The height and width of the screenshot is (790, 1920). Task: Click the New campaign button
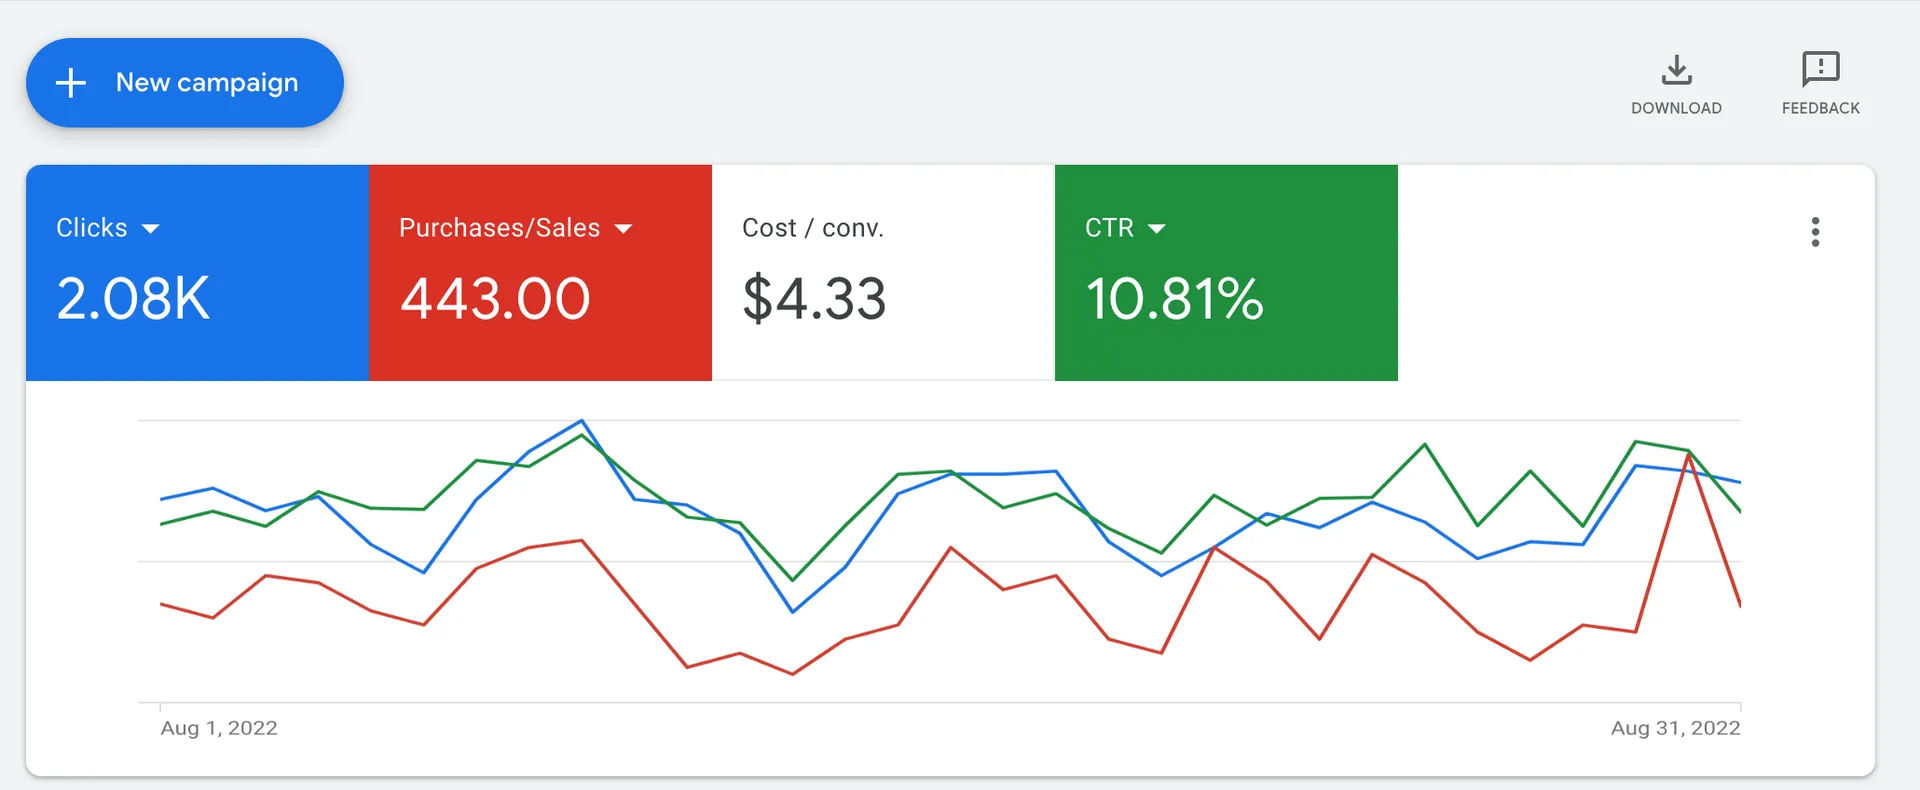click(185, 83)
